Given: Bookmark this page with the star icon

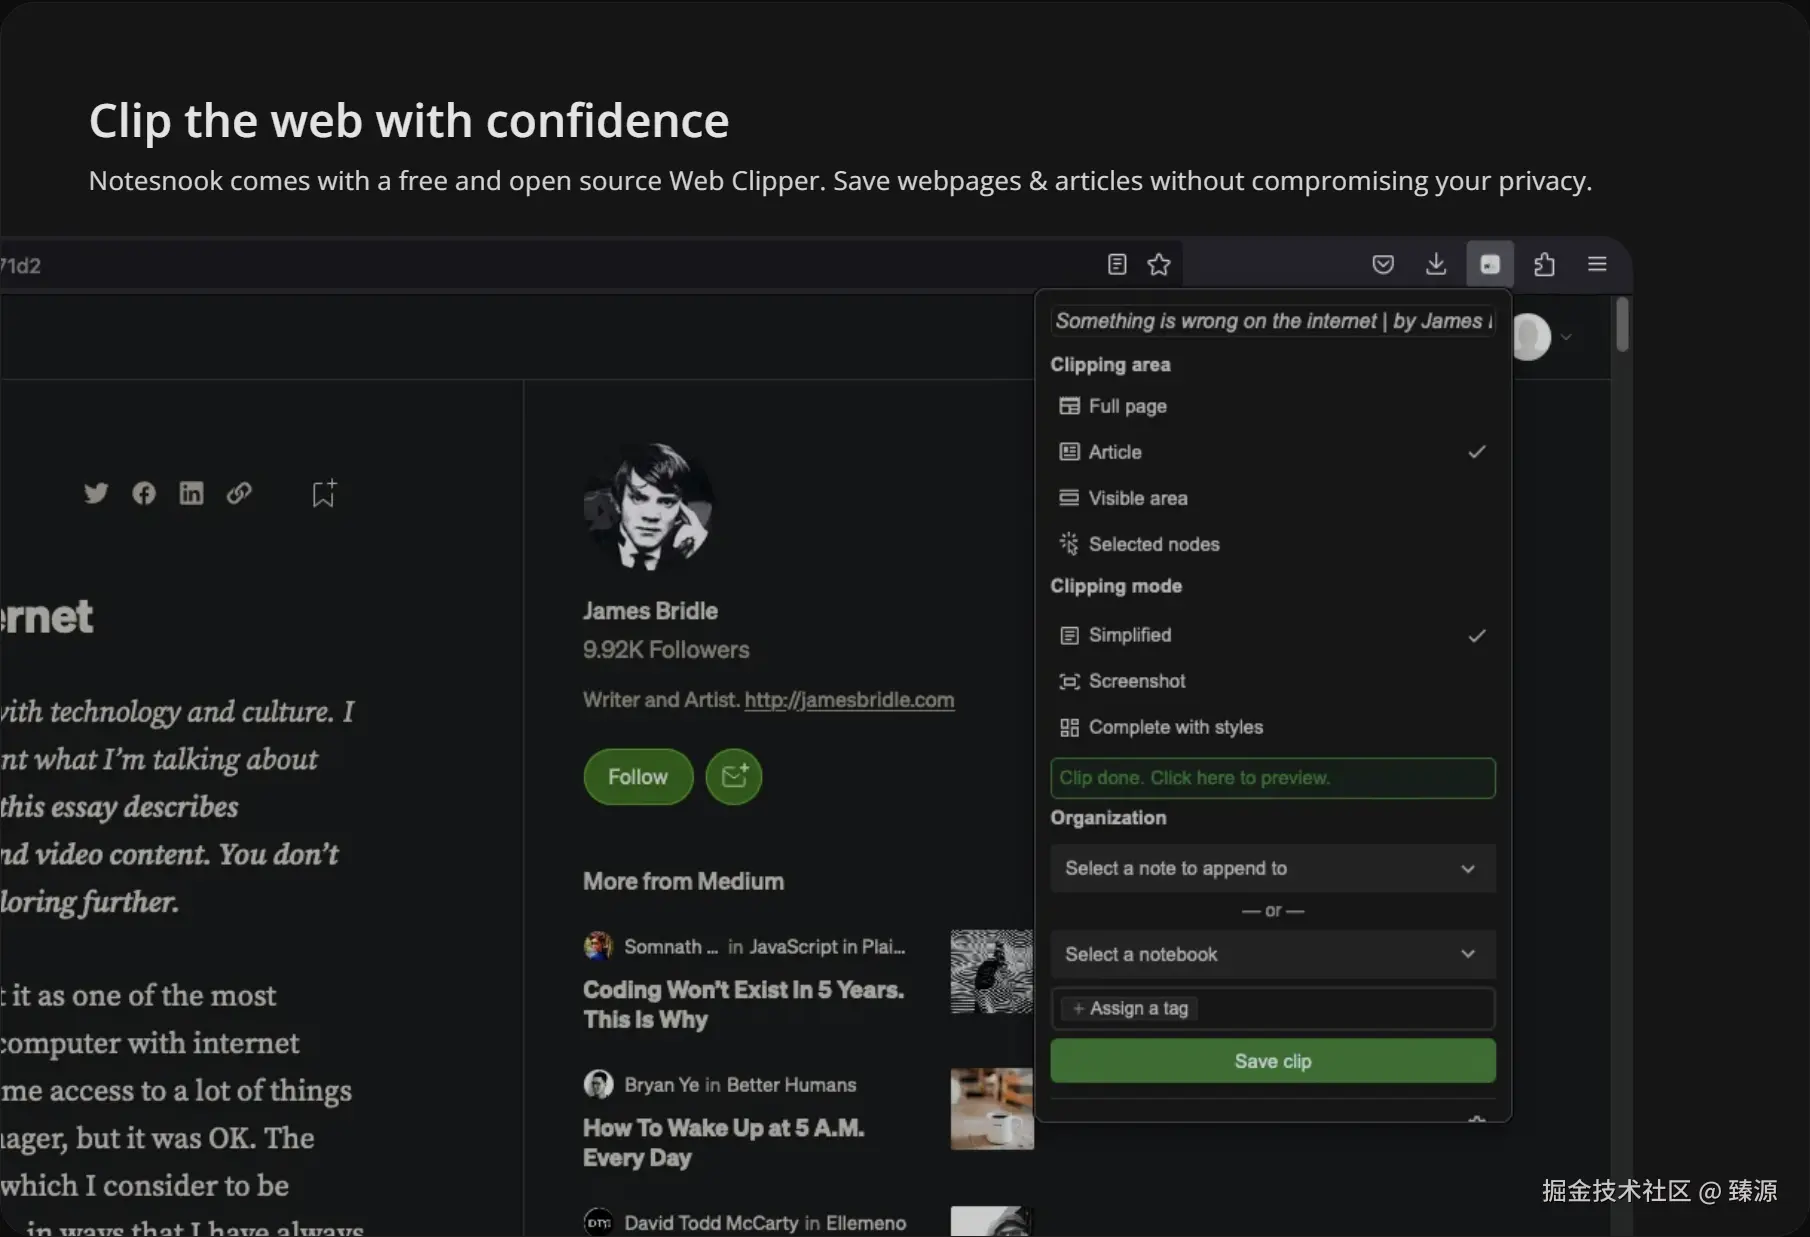Looking at the screenshot, I should (x=1159, y=264).
